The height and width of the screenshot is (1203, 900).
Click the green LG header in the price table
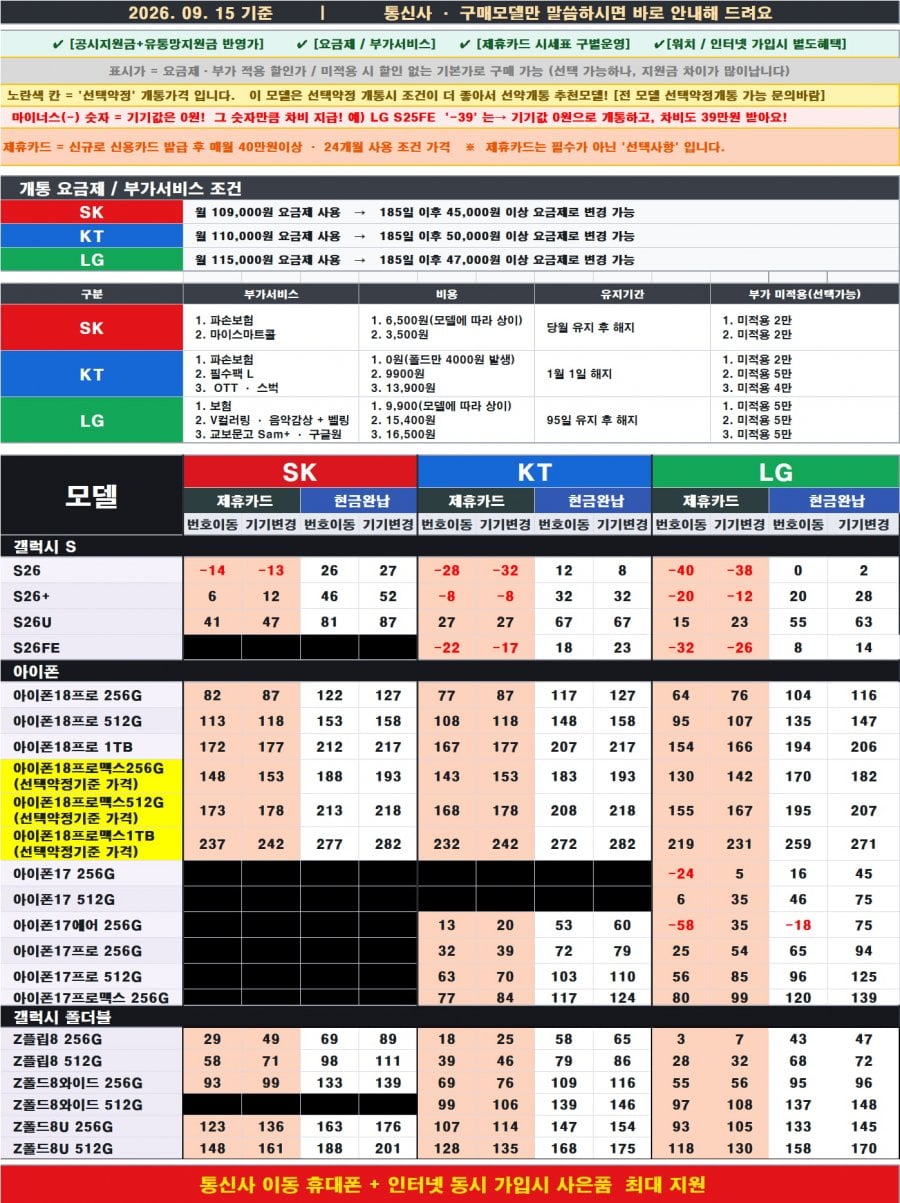776,472
